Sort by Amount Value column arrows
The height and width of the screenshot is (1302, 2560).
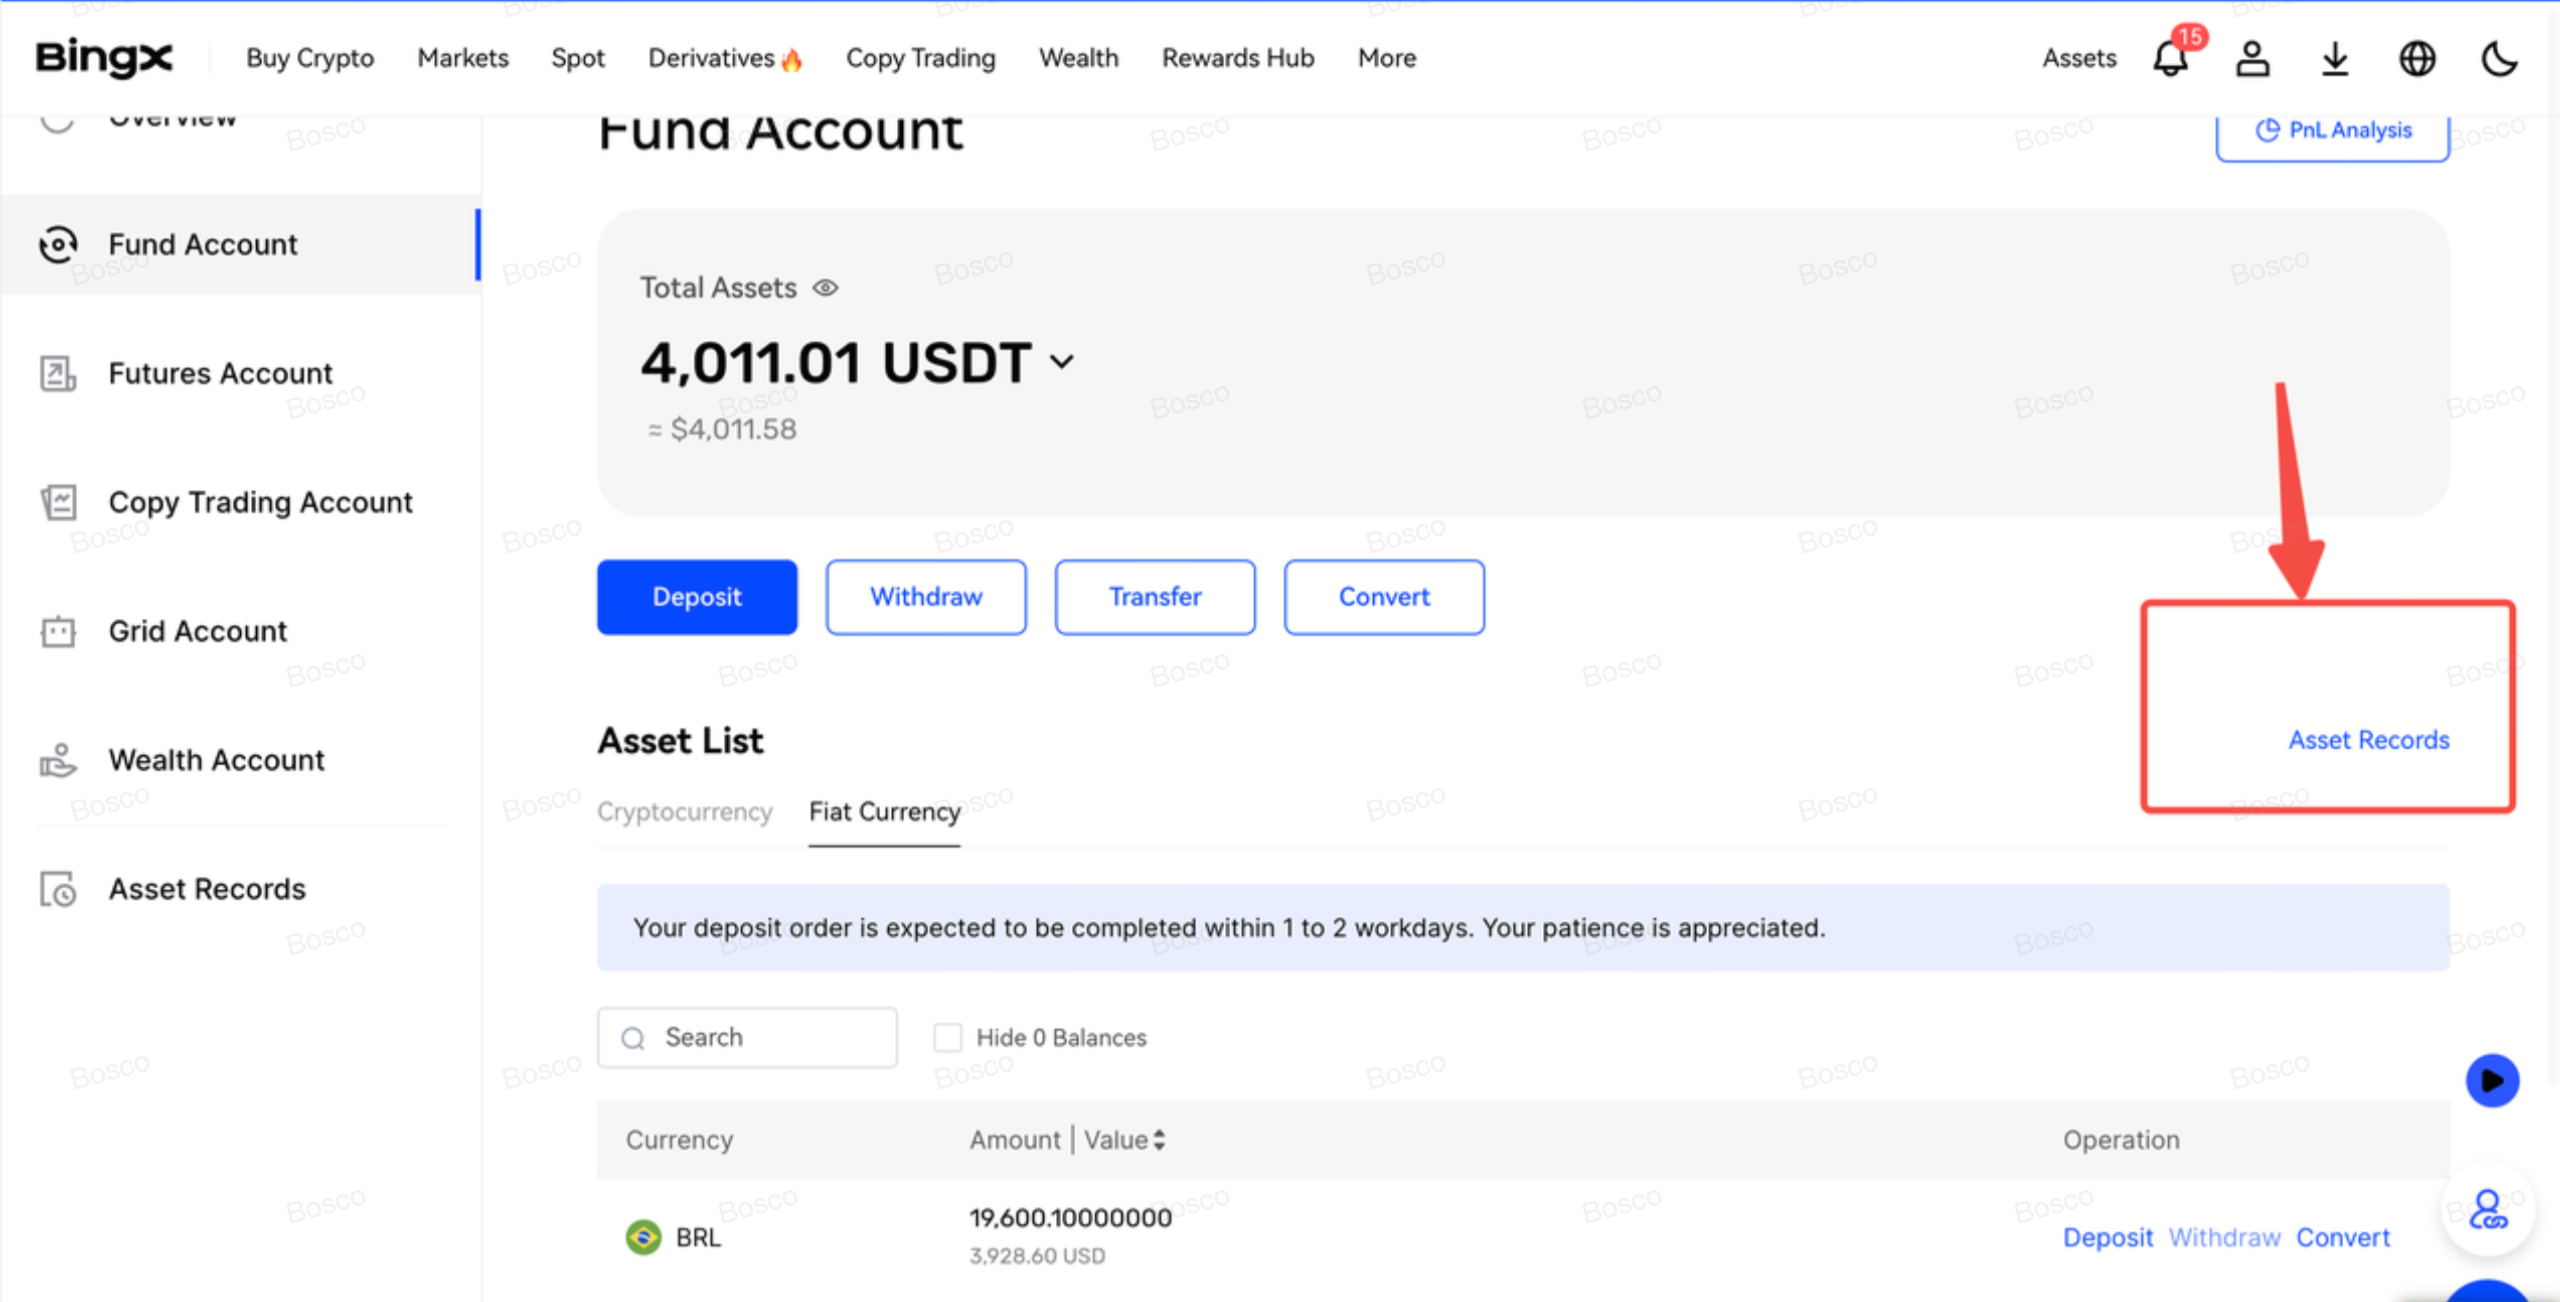tap(1159, 1139)
